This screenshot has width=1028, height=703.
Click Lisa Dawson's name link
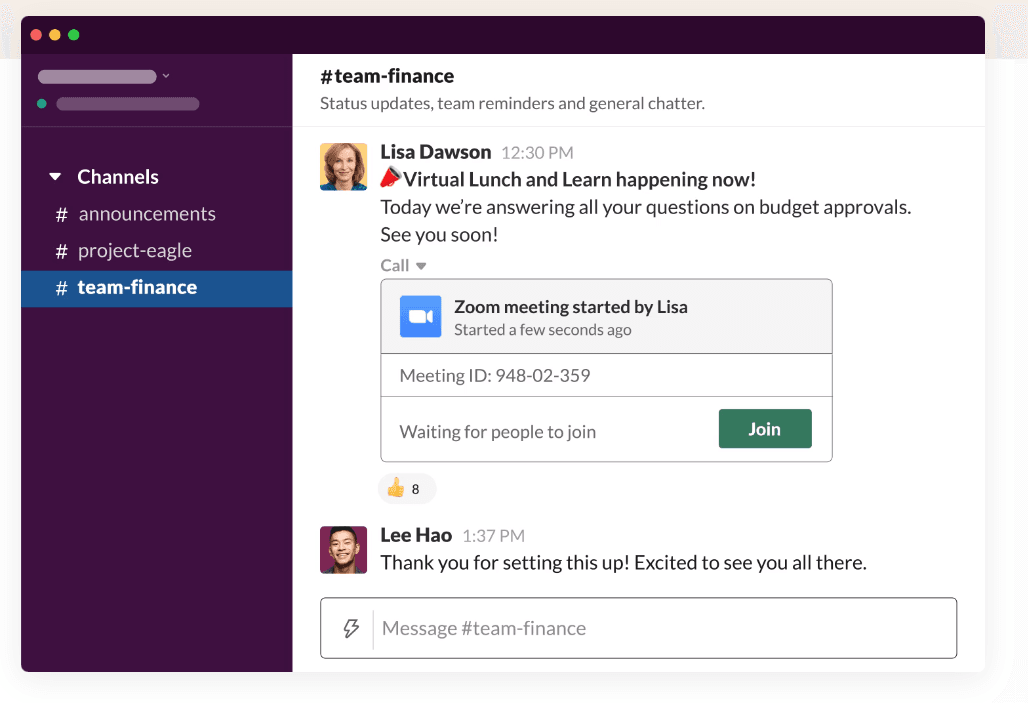tap(435, 152)
